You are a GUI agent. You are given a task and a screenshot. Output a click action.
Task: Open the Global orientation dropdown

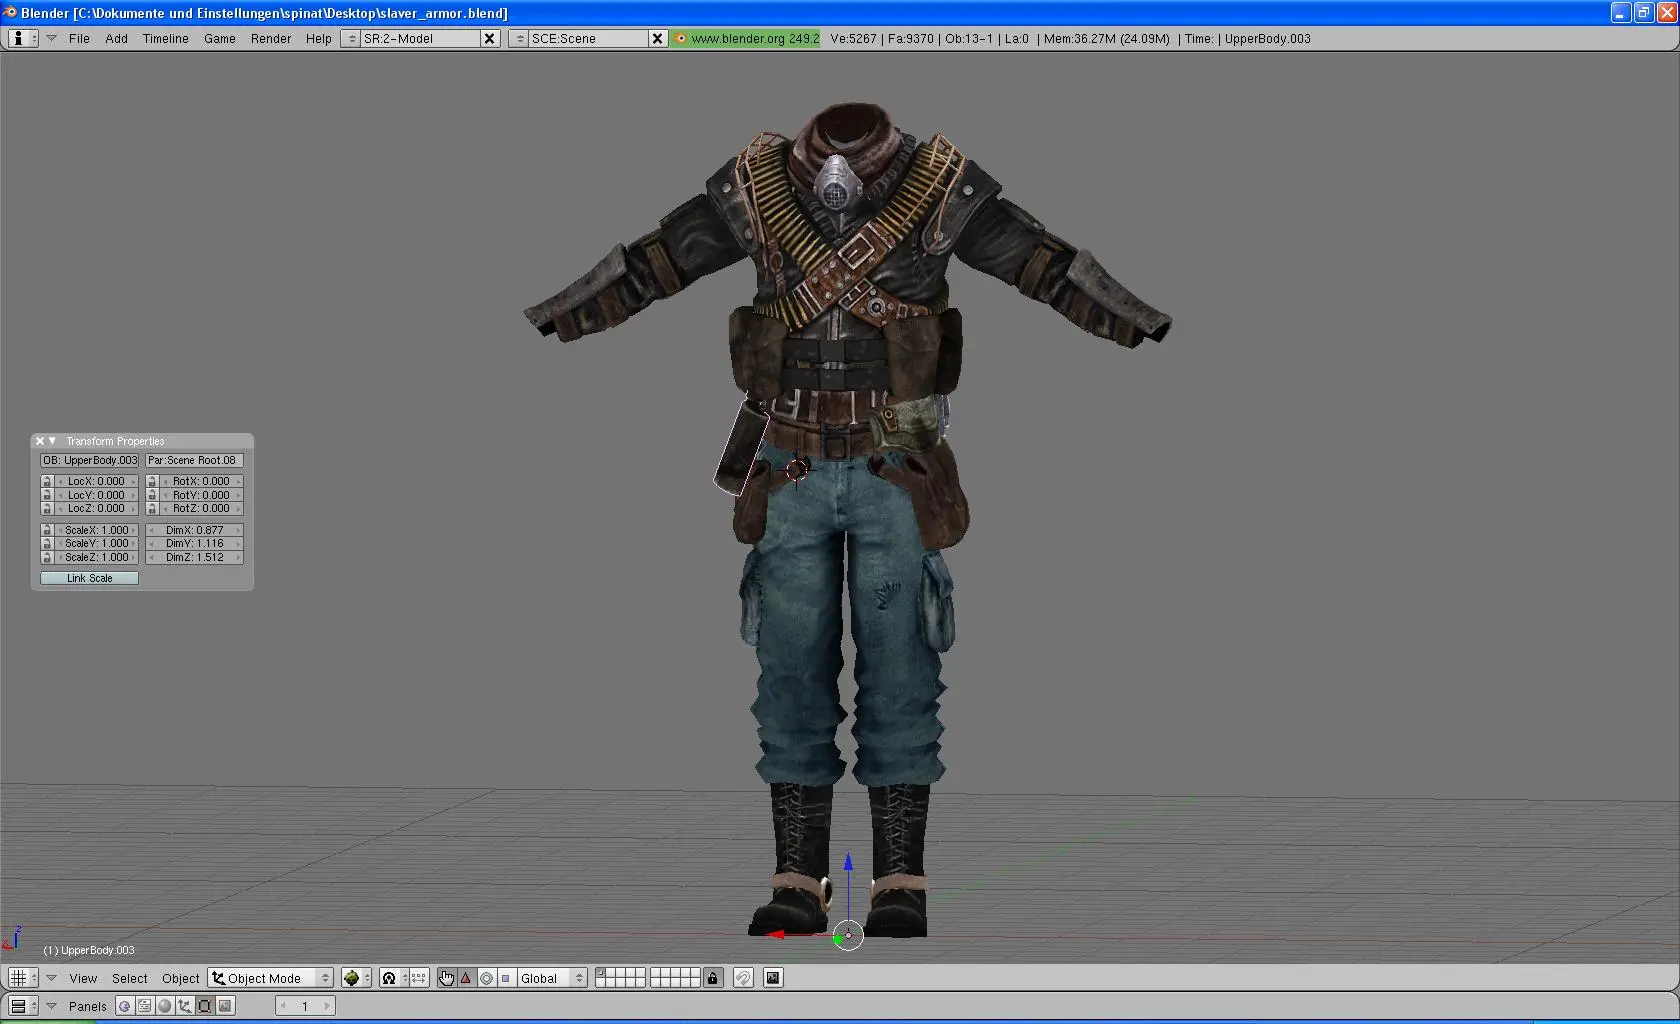(551, 978)
